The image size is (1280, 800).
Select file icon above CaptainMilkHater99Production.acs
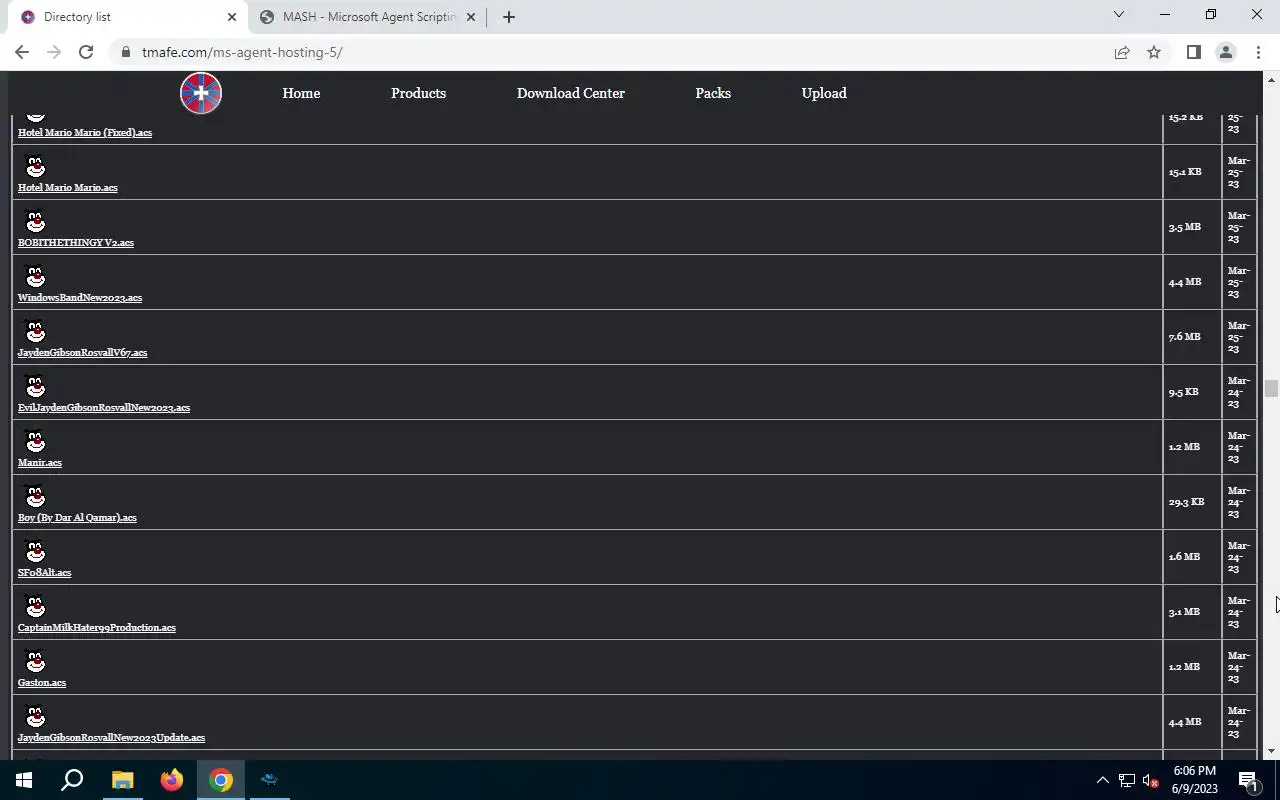point(35,606)
